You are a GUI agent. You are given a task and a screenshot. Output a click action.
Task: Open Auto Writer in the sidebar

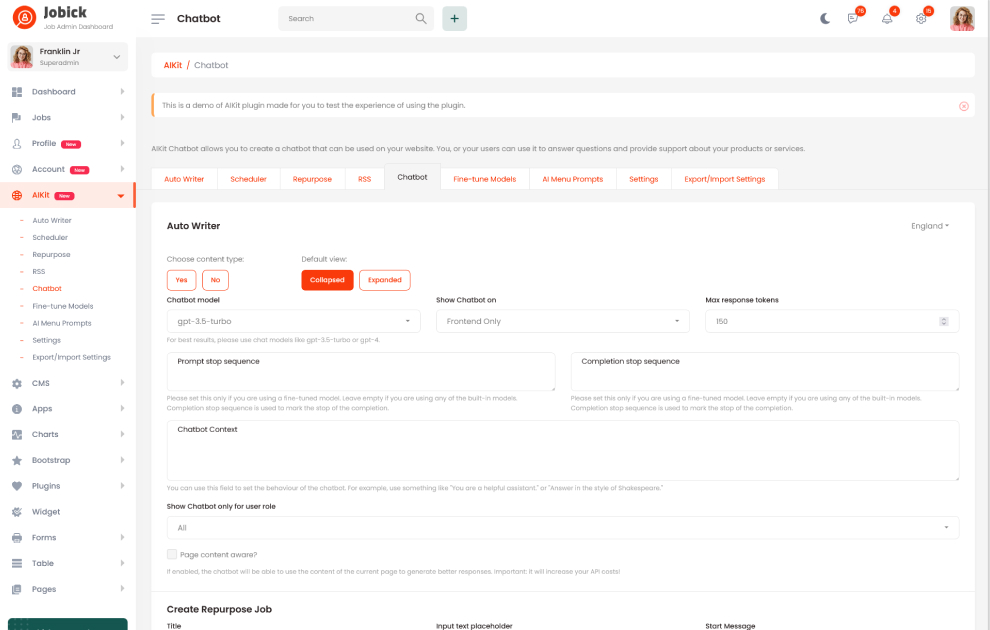click(52, 220)
